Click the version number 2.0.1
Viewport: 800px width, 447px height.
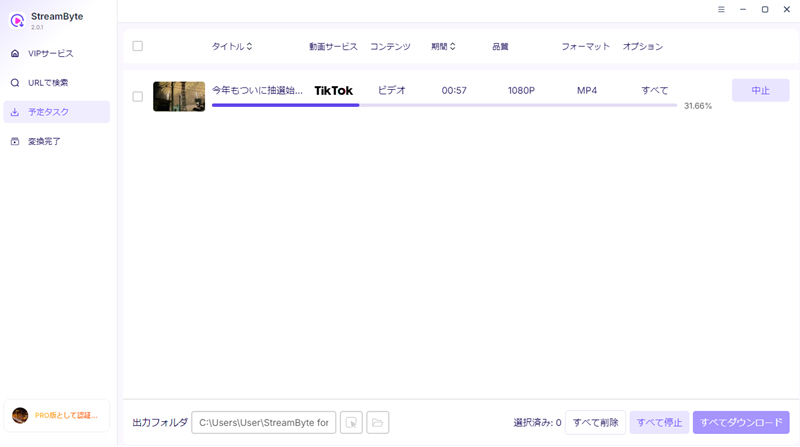click(37, 28)
